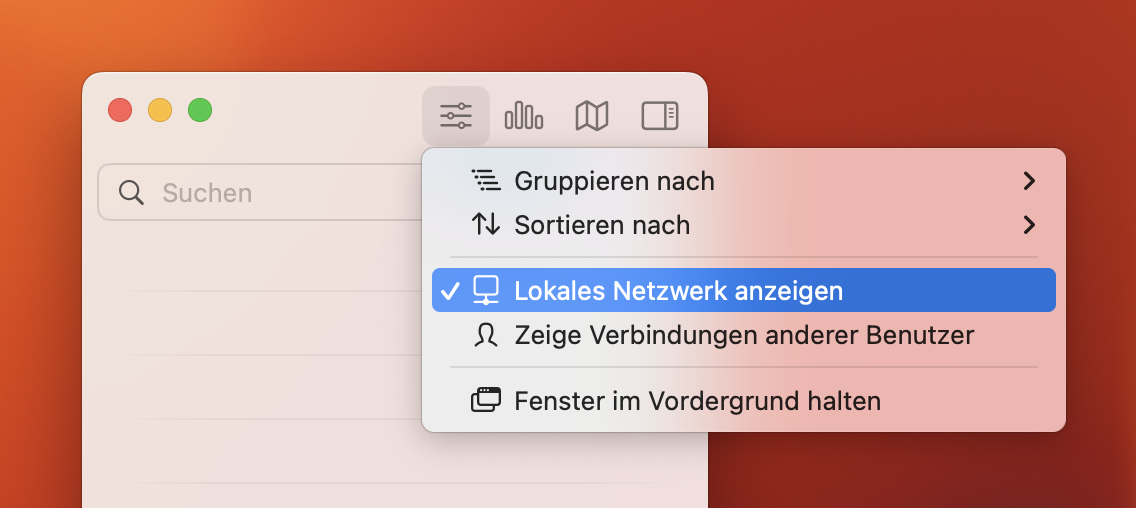1136x508 pixels.
Task: Click the green zoom window button
Action: tap(200, 110)
